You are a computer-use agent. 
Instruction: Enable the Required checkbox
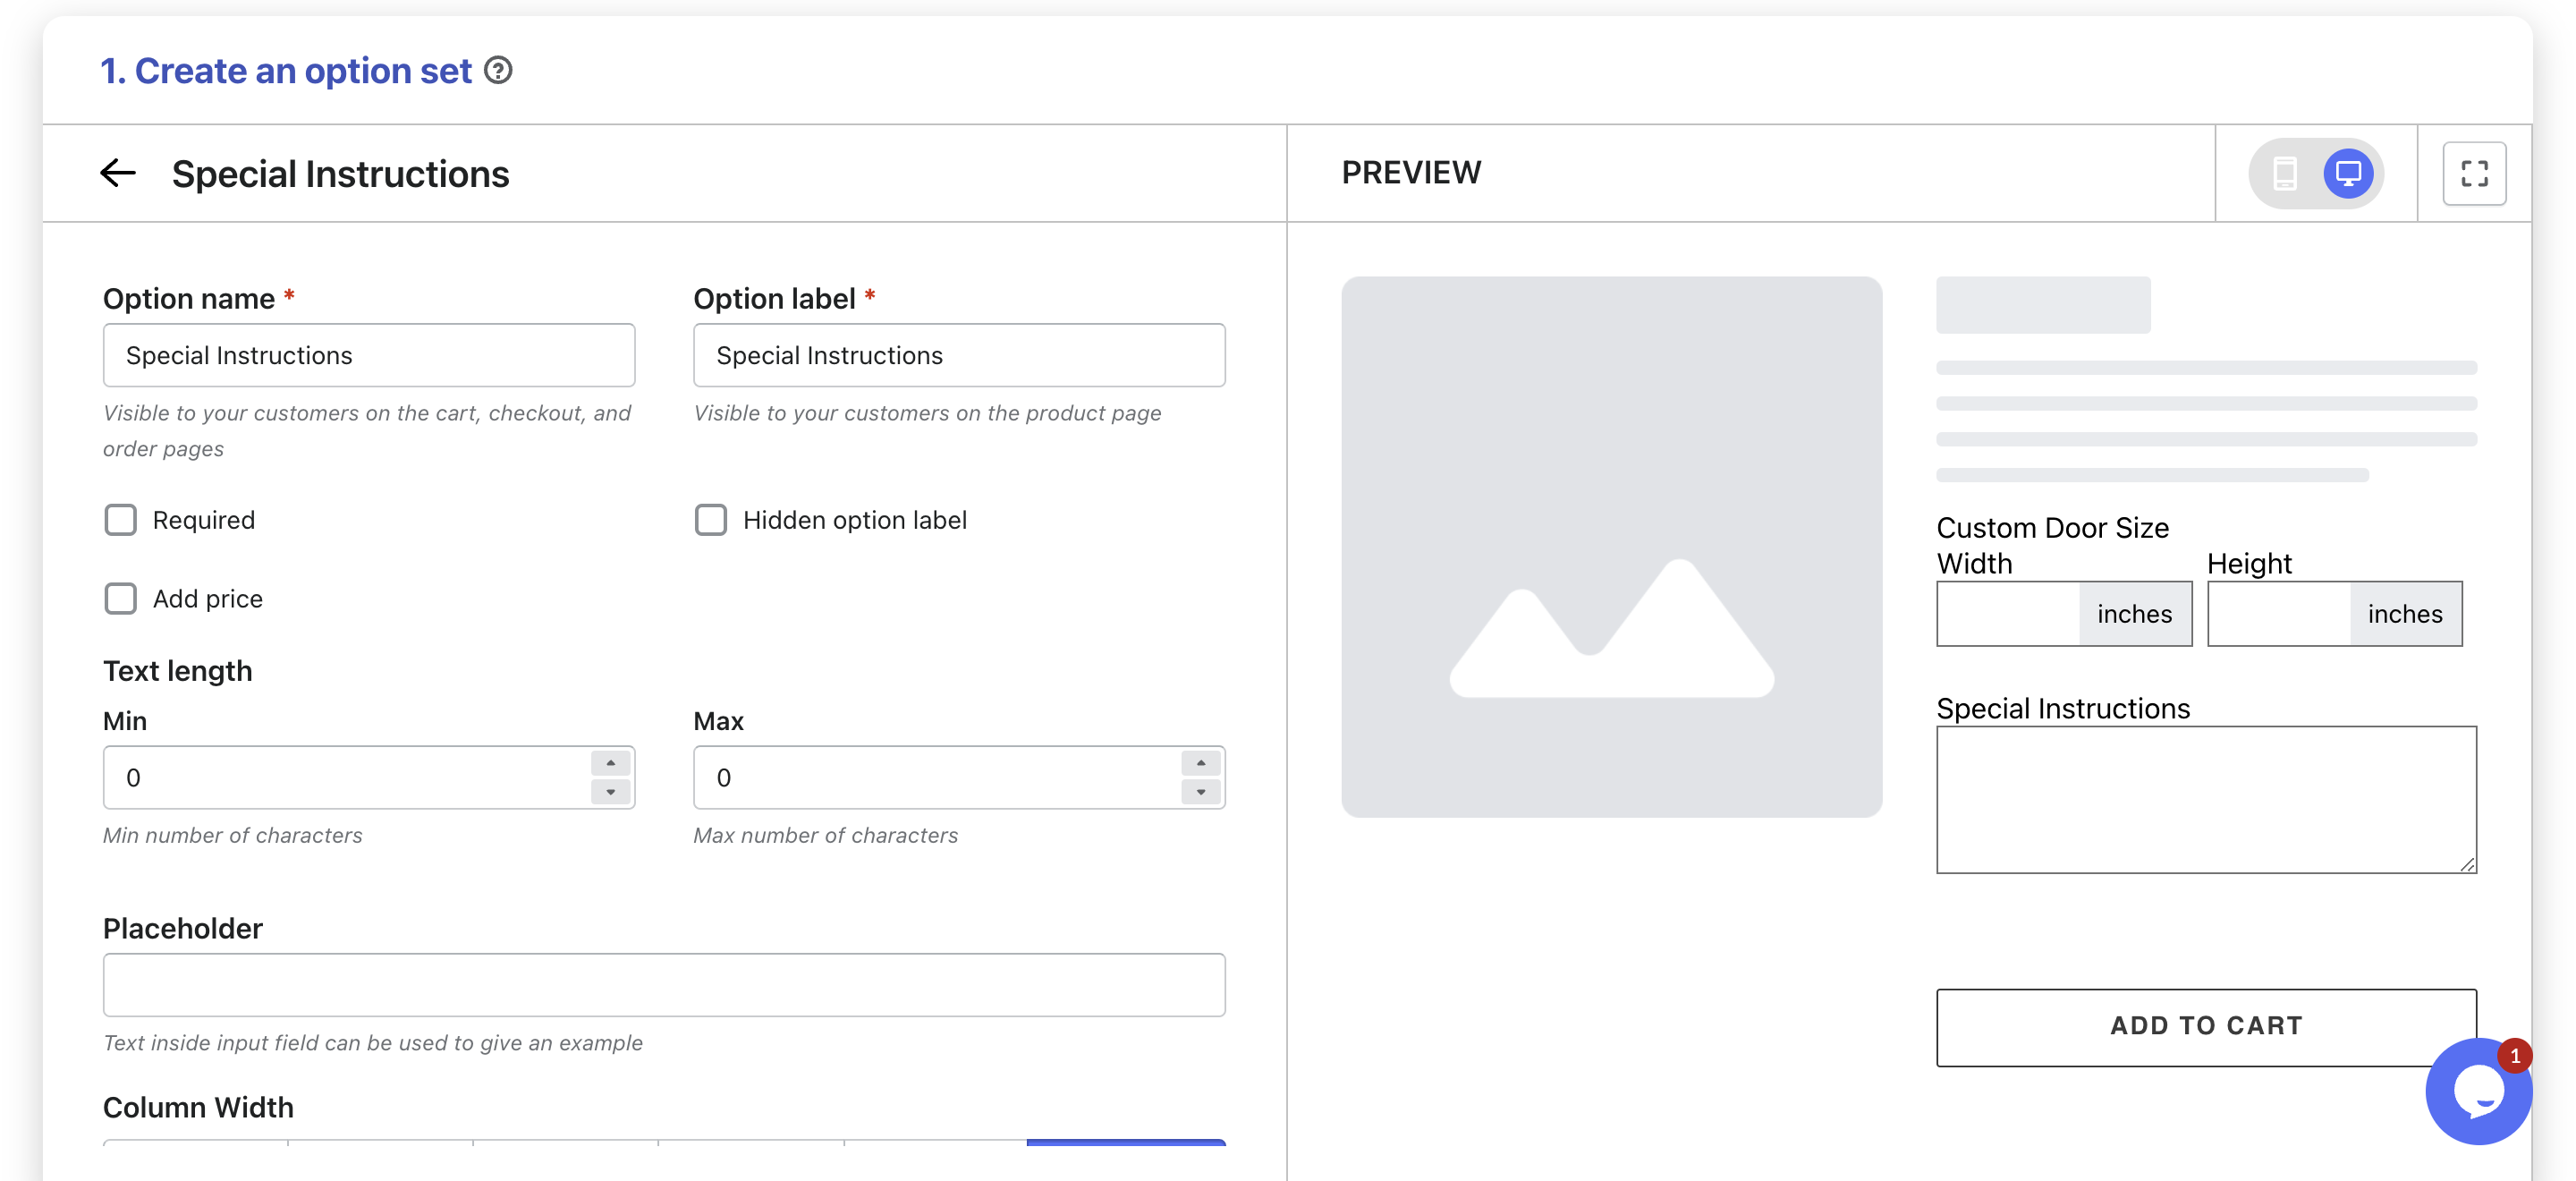(x=121, y=520)
